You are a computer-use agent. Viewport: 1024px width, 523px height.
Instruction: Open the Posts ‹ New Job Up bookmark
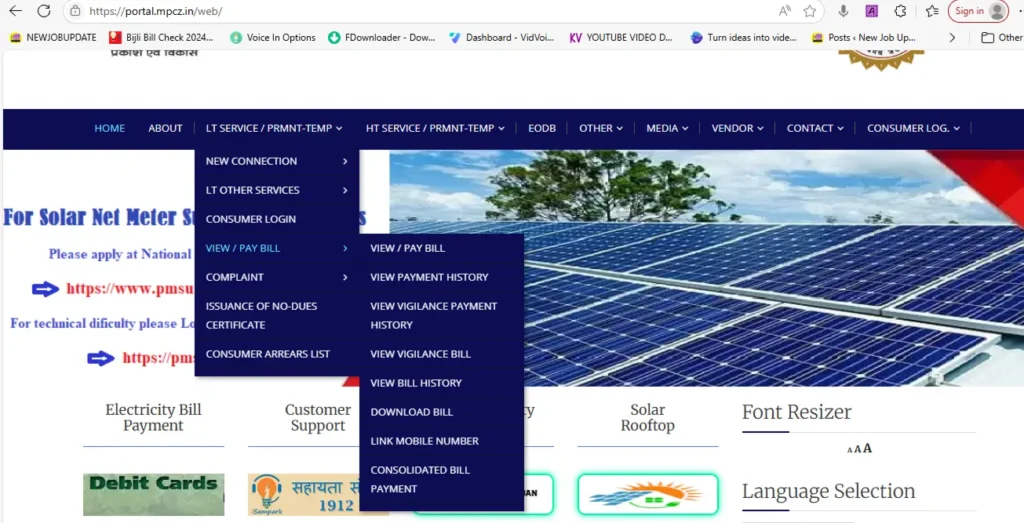point(863,38)
